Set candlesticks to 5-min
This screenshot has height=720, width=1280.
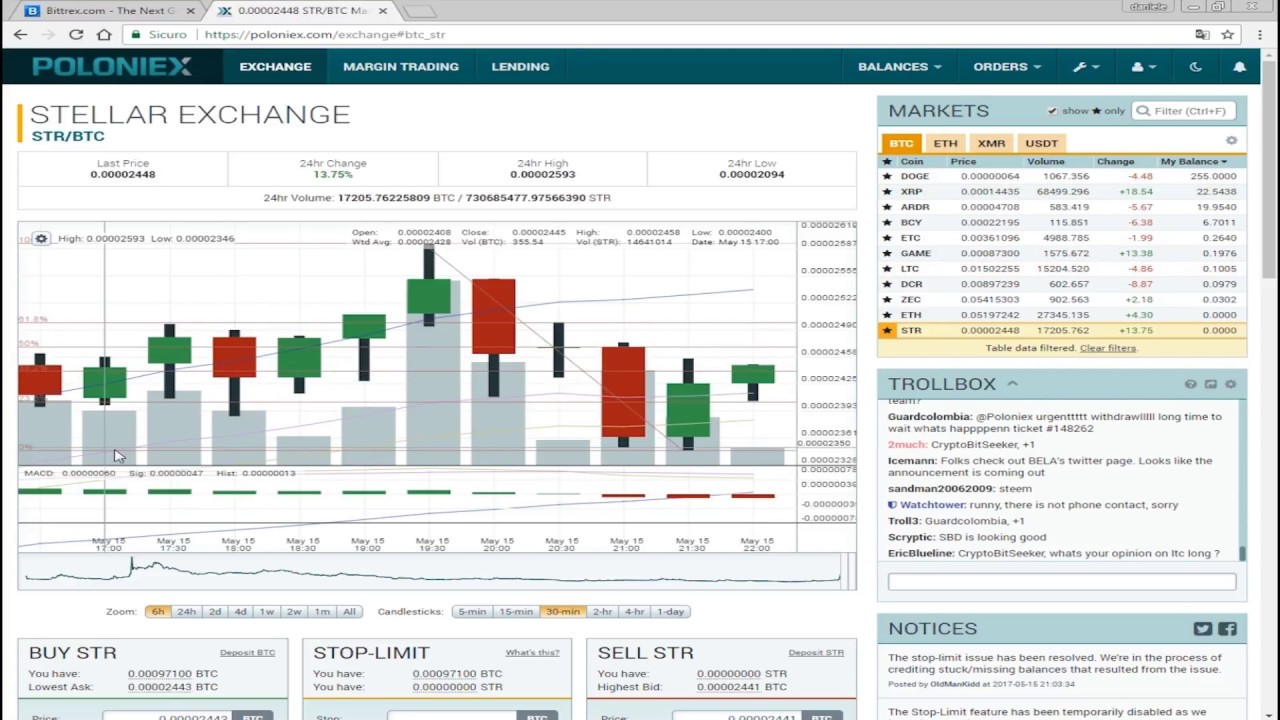click(x=471, y=611)
